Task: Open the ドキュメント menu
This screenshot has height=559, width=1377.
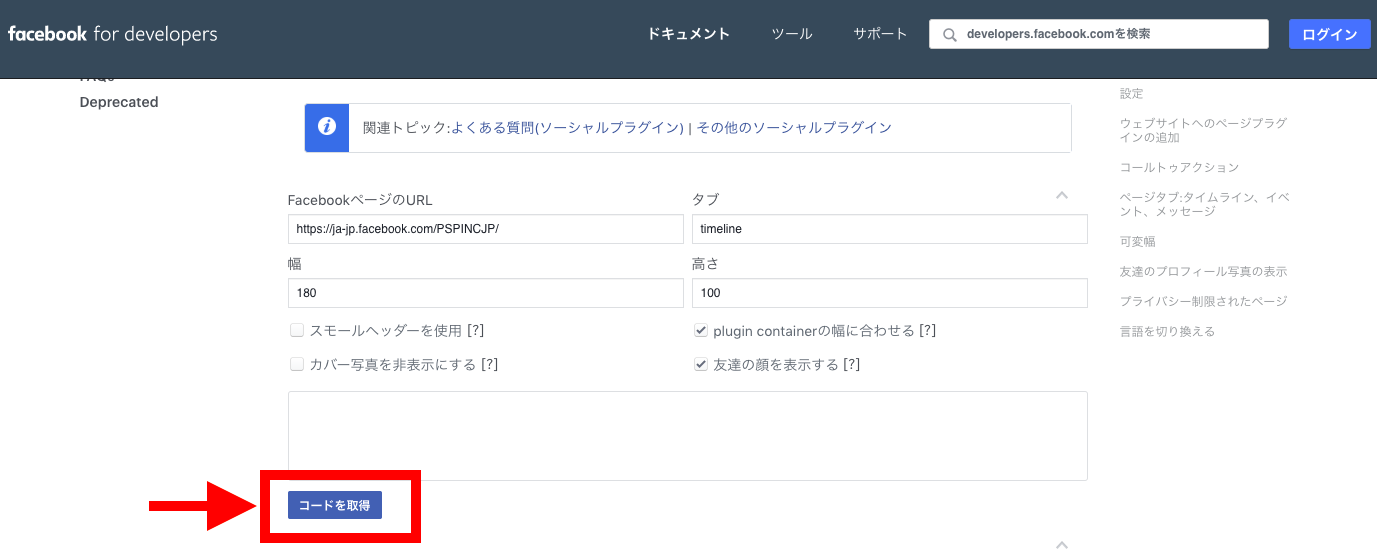Action: (x=688, y=34)
